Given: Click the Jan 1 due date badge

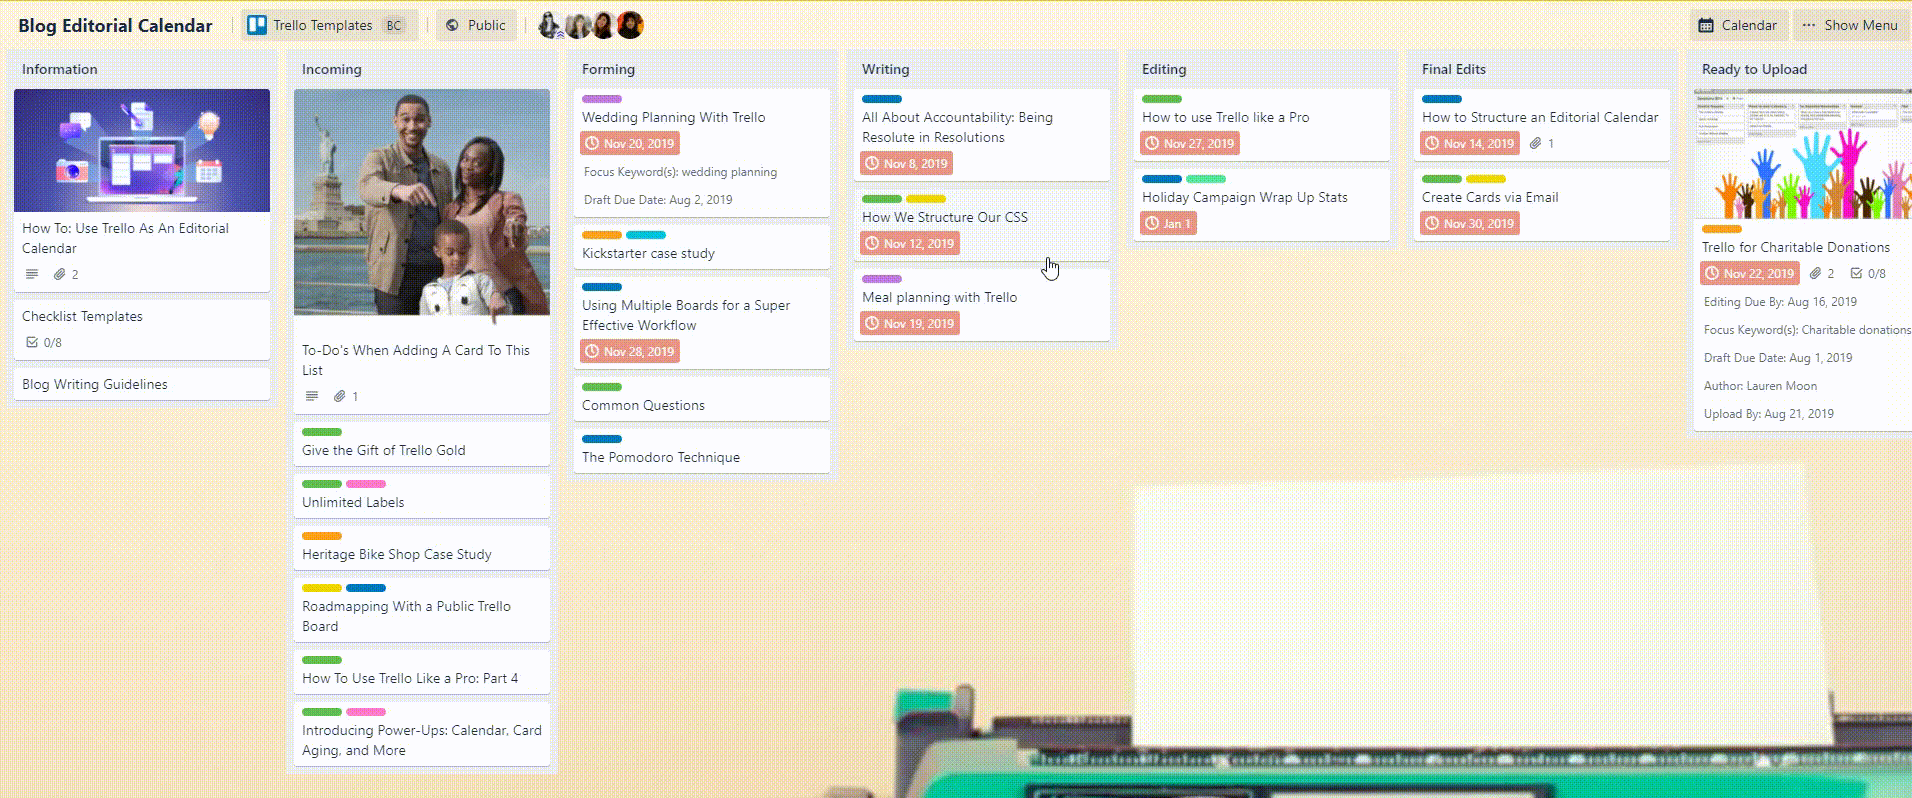Looking at the screenshot, I should 1168,223.
